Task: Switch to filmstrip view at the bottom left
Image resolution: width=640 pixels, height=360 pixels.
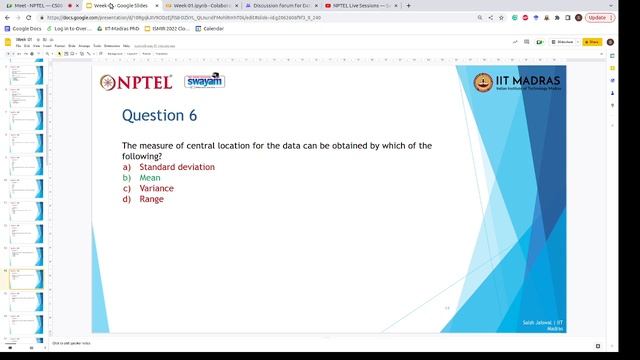Action: click(10, 348)
